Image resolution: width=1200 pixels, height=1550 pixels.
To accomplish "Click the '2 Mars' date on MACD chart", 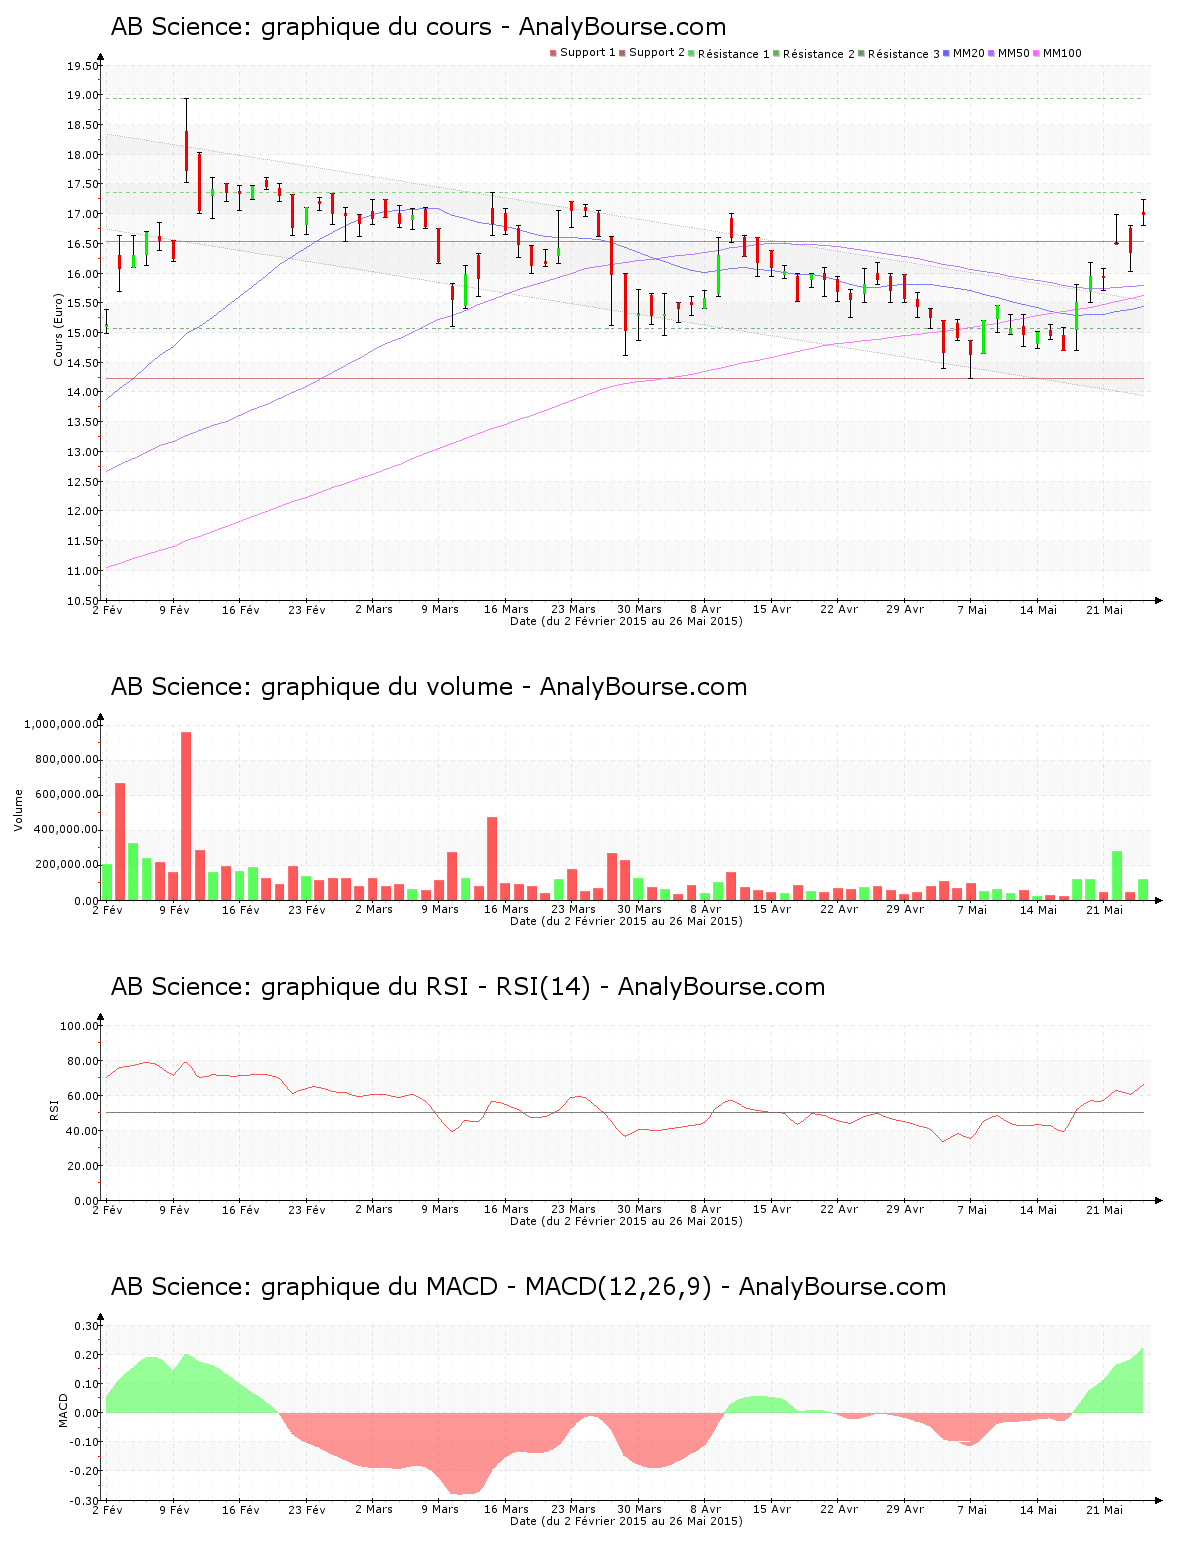I will pyautogui.click(x=374, y=1509).
